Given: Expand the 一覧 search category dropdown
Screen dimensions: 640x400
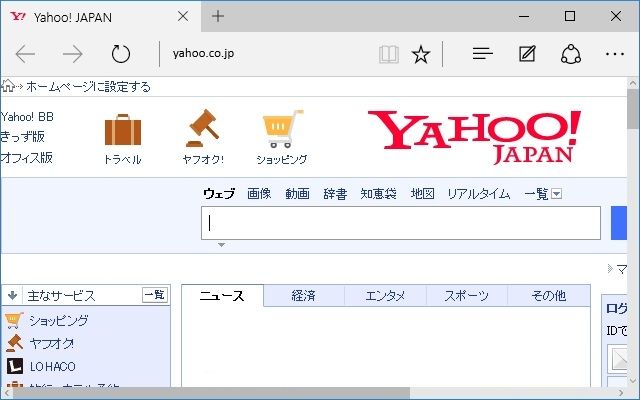Looking at the screenshot, I should coord(556,193).
